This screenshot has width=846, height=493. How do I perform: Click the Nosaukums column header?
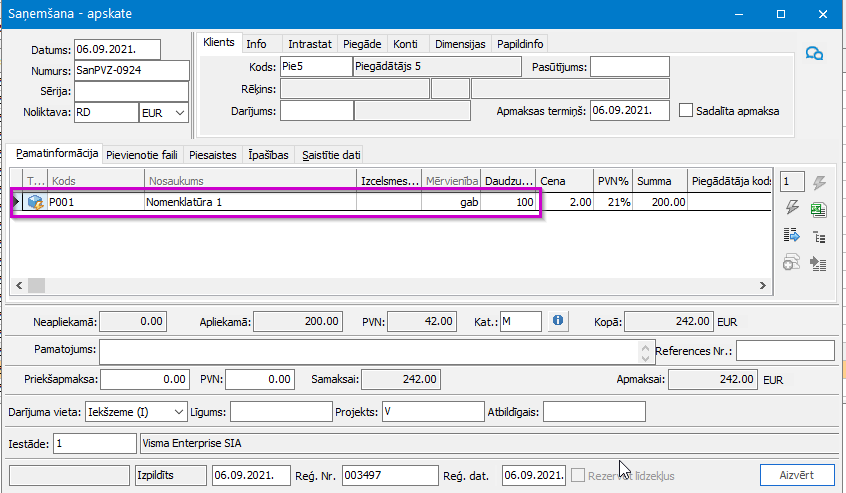250,180
